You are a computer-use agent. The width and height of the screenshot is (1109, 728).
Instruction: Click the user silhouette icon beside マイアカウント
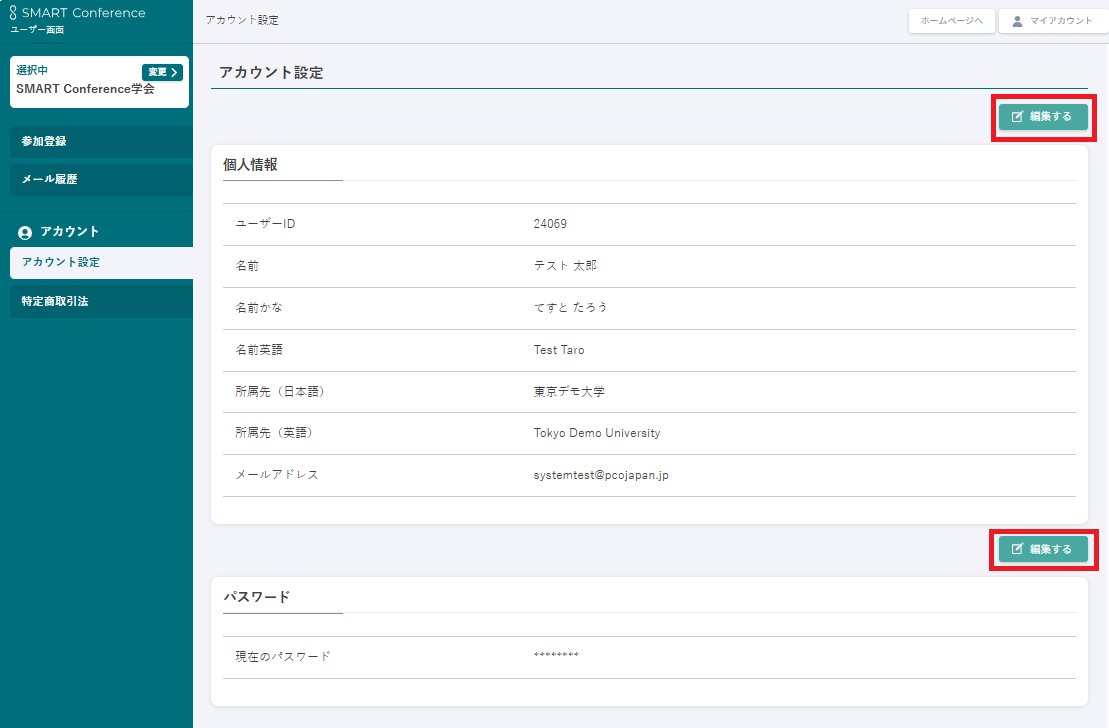pos(1018,21)
